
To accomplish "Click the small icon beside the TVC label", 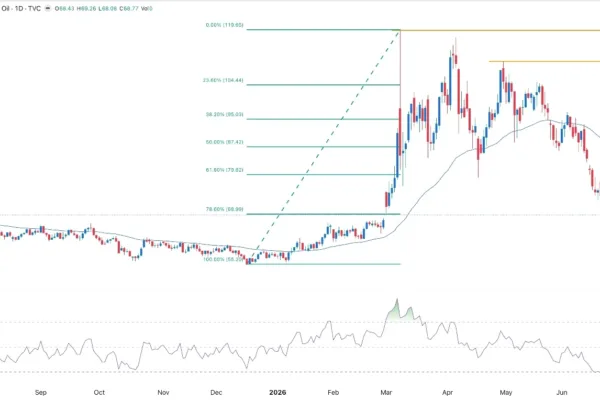I will (x=48, y=8).
